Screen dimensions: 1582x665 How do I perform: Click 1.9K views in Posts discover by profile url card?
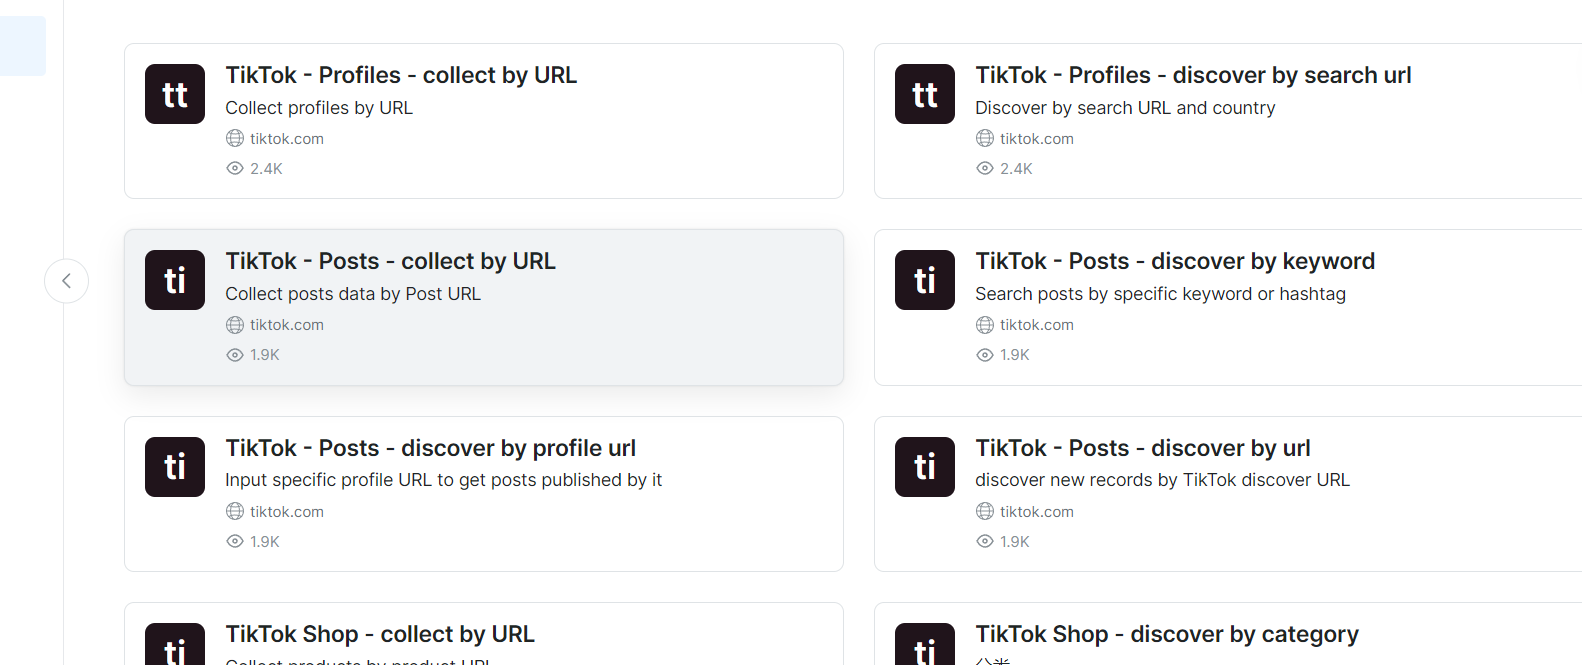tap(265, 542)
